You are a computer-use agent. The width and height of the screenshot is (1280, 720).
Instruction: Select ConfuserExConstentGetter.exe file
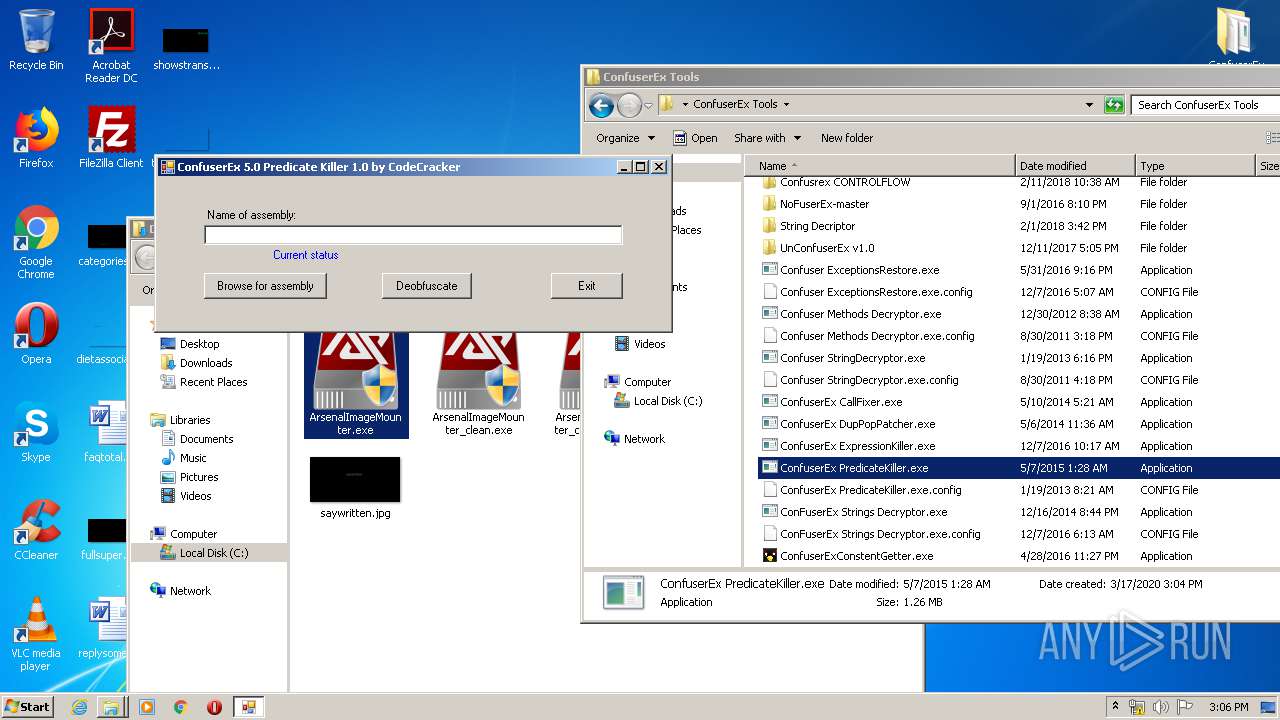point(856,556)
